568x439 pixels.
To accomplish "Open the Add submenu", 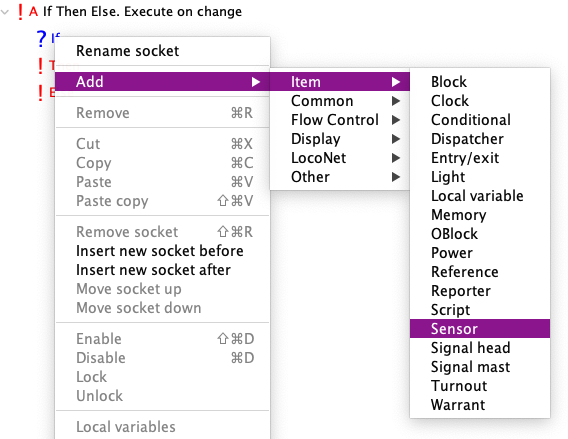I will coord(163,81).
